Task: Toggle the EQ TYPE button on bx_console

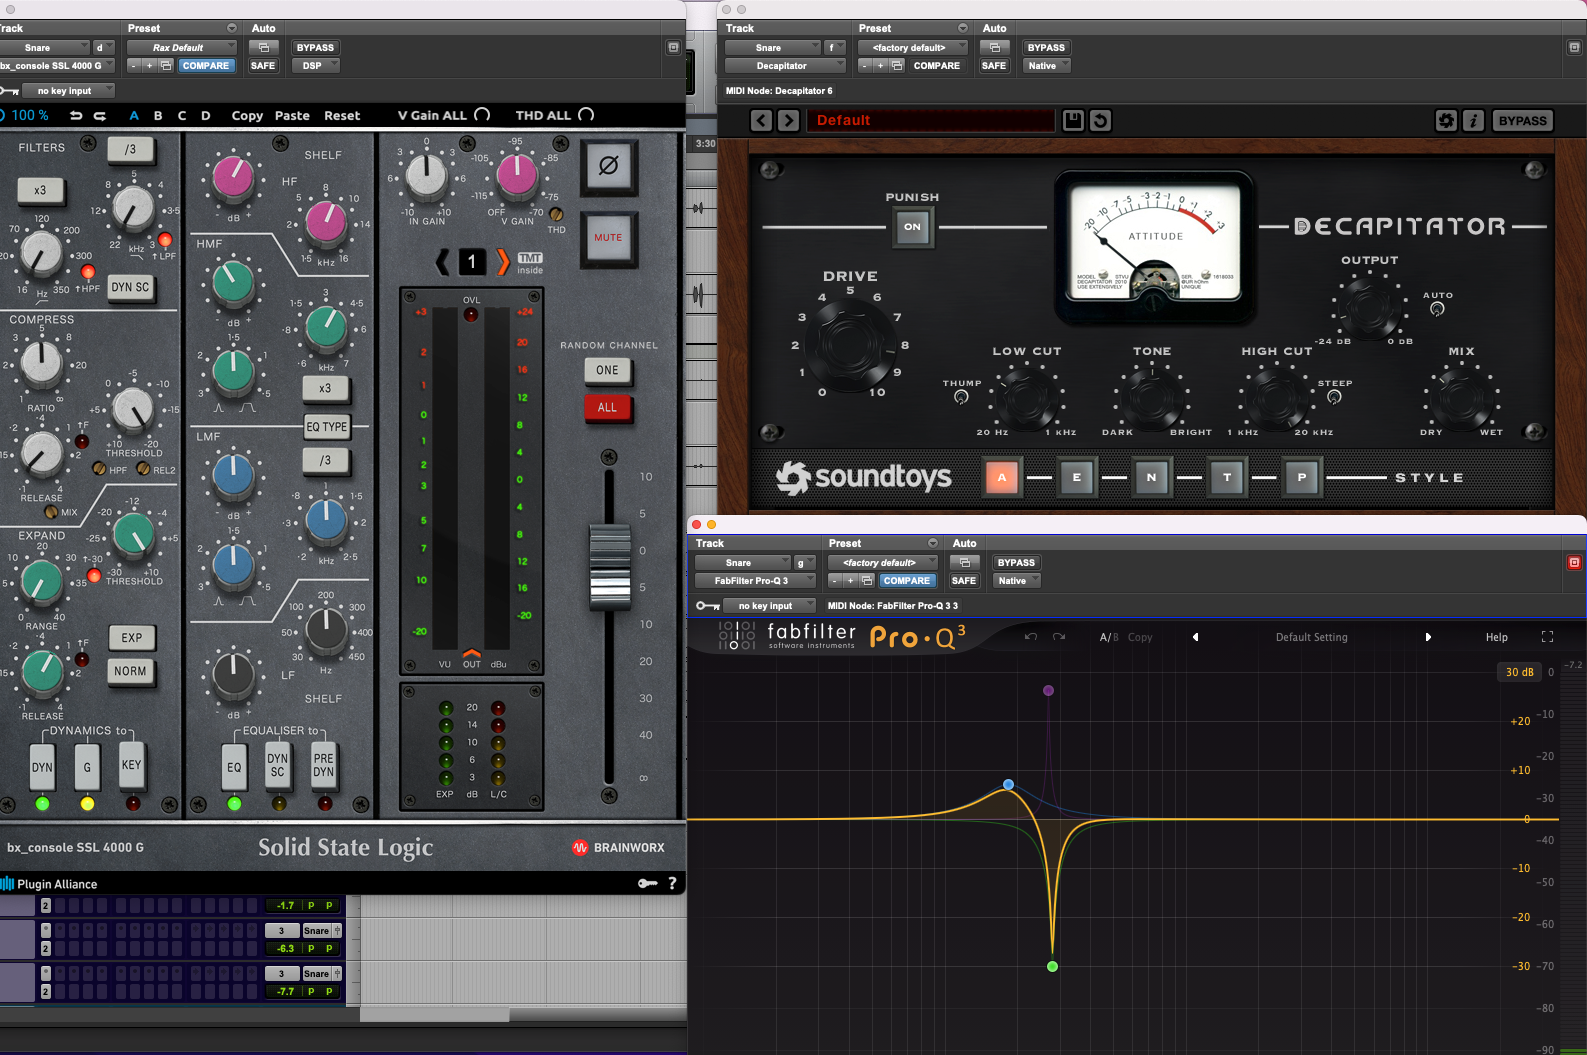Action: pyautogui.click(x=327, y=427)
